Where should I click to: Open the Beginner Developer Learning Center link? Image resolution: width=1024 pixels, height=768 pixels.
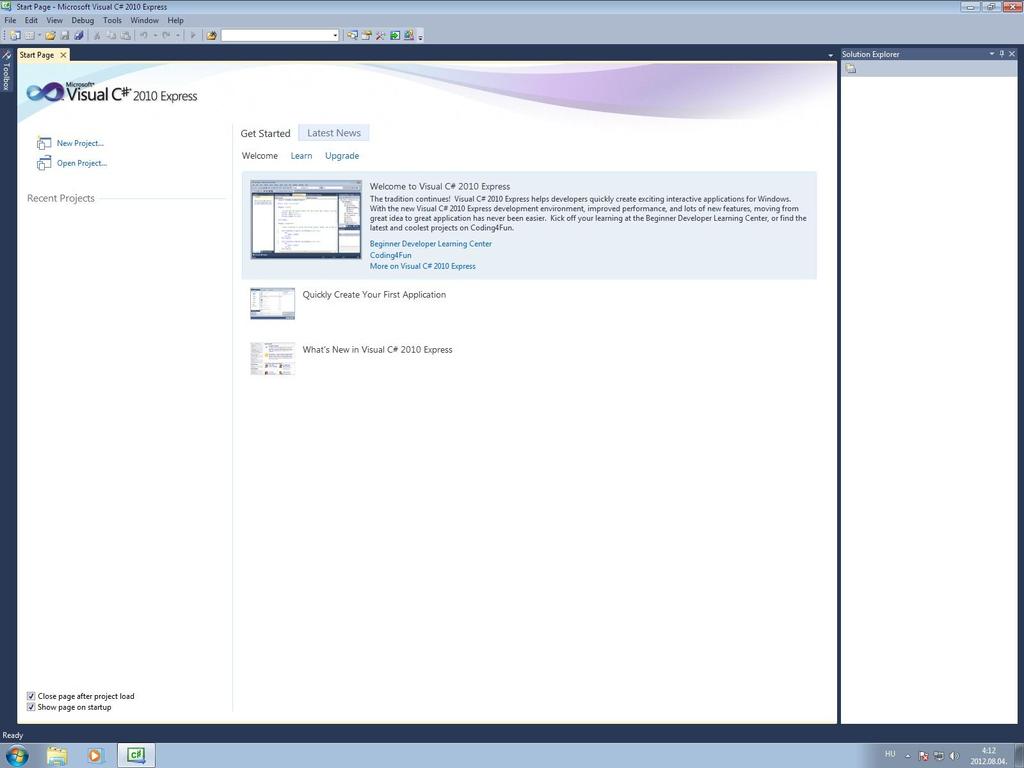[x=430, y=244]
